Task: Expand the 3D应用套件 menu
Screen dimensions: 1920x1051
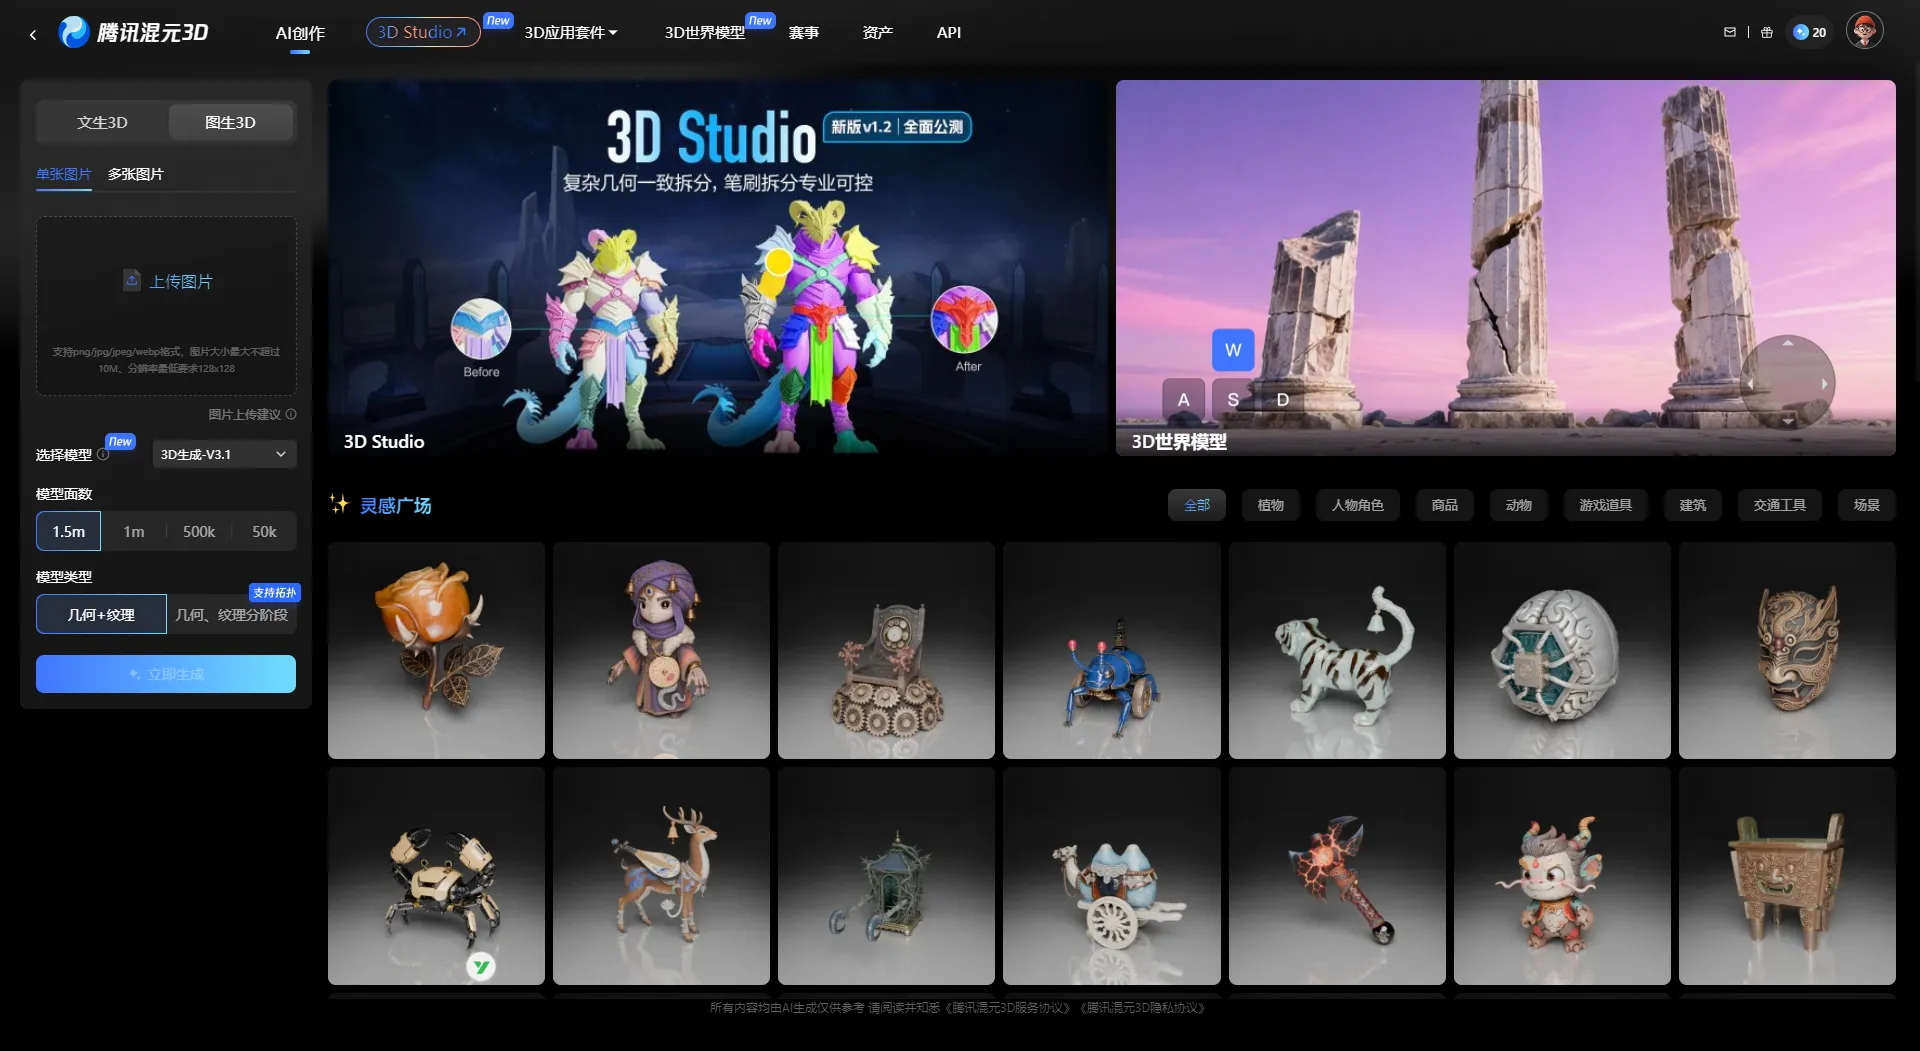Action: [x=571, y=32]
